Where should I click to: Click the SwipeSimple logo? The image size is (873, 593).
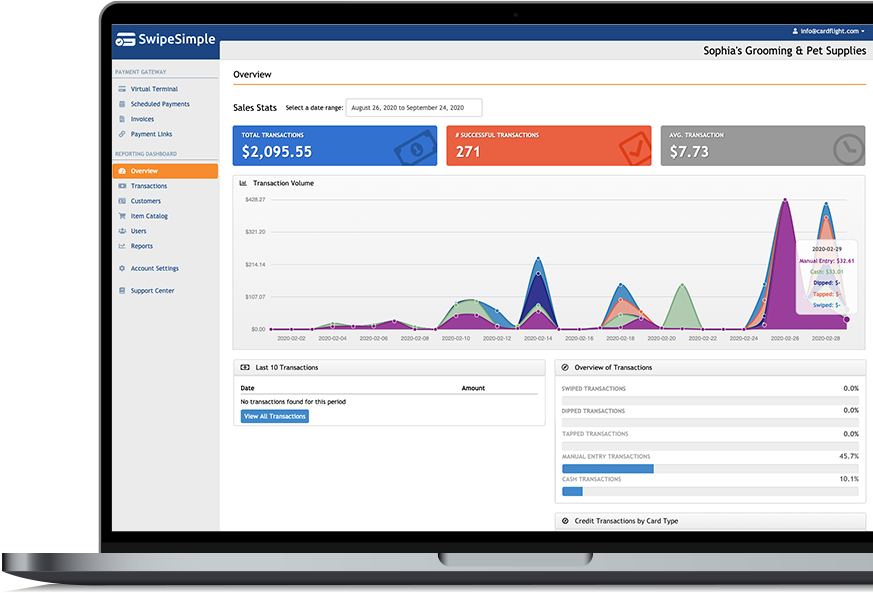165,40
